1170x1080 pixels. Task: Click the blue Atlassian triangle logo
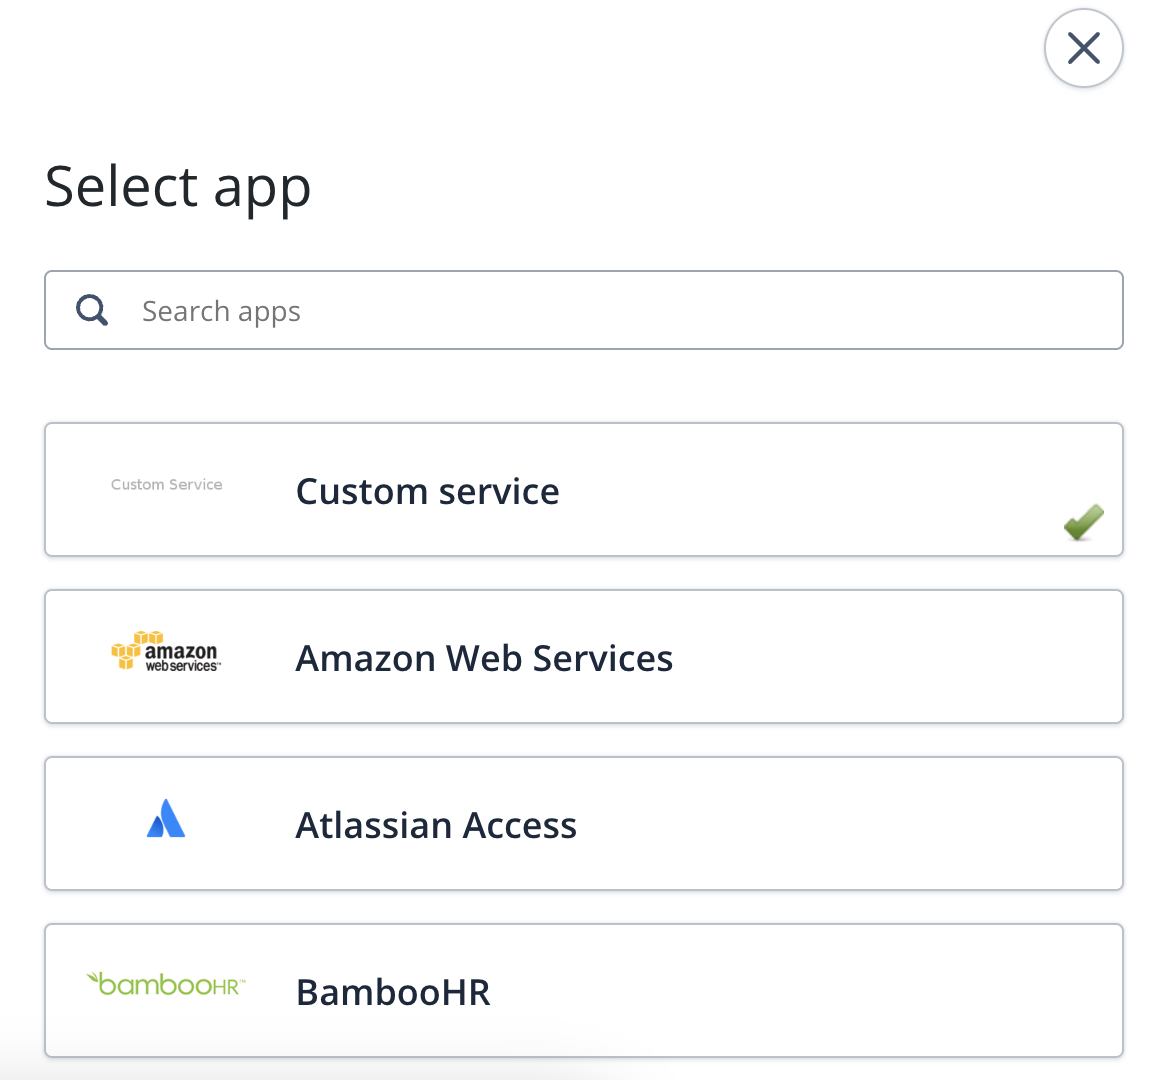tap(166, 818)
